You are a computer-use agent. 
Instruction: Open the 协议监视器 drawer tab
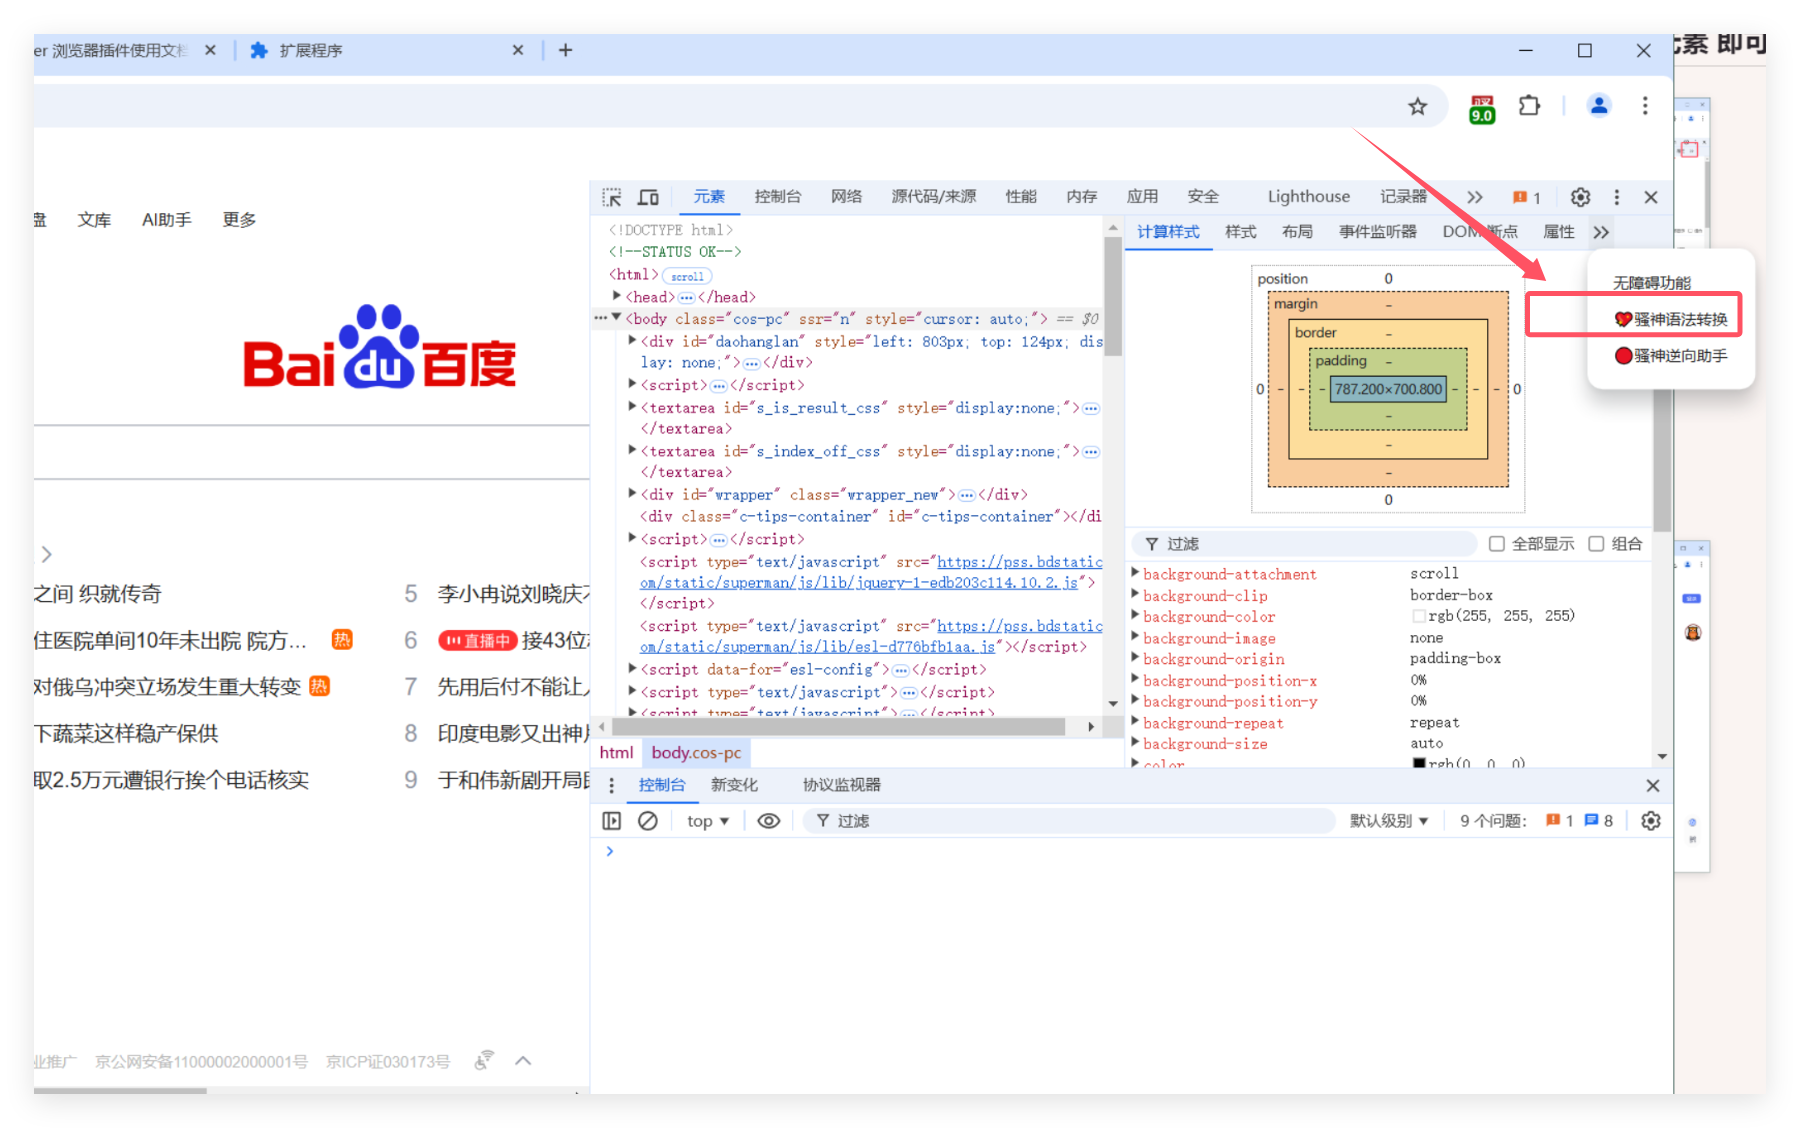pyautogui.click(x=841, y=786)
